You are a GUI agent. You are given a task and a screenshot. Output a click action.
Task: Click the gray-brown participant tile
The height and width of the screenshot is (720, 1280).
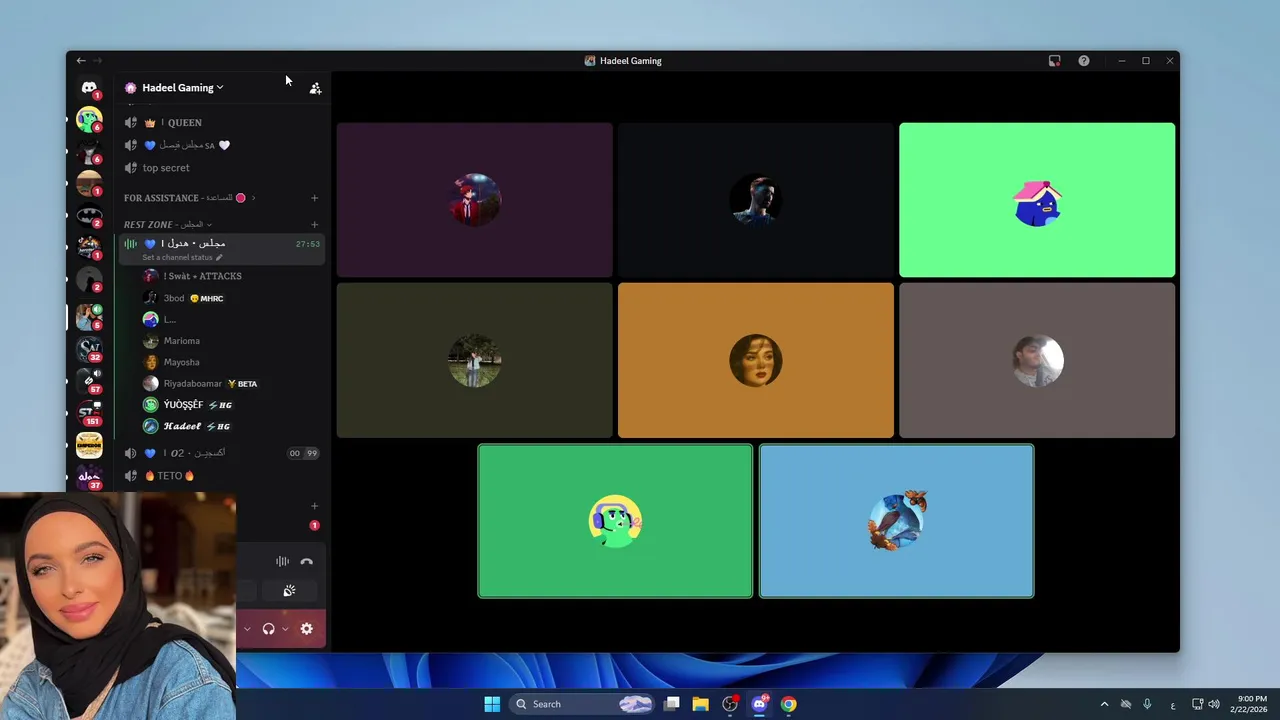click(x=1037, y=360)
